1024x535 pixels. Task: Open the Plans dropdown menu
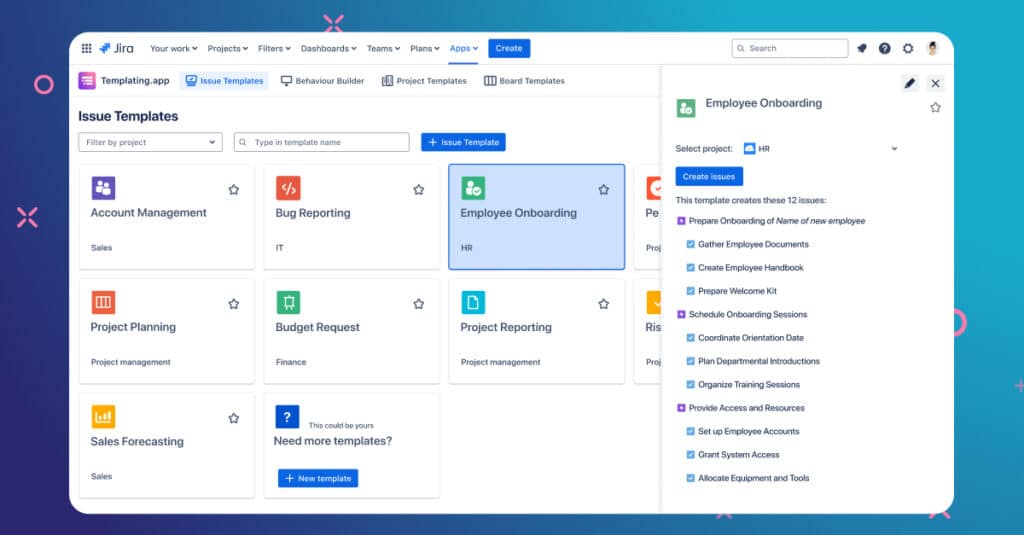point(424,48)
